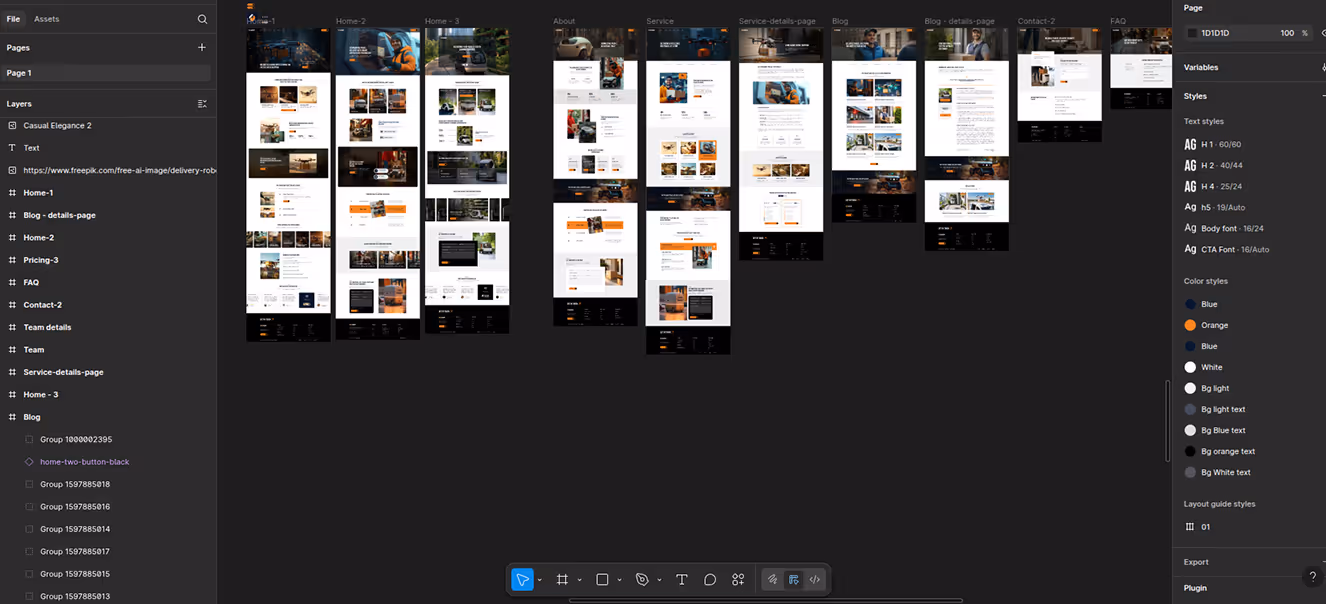Click the search icon in the left sidebar
Screen dimensions: 1326x604
click(202, 18)
